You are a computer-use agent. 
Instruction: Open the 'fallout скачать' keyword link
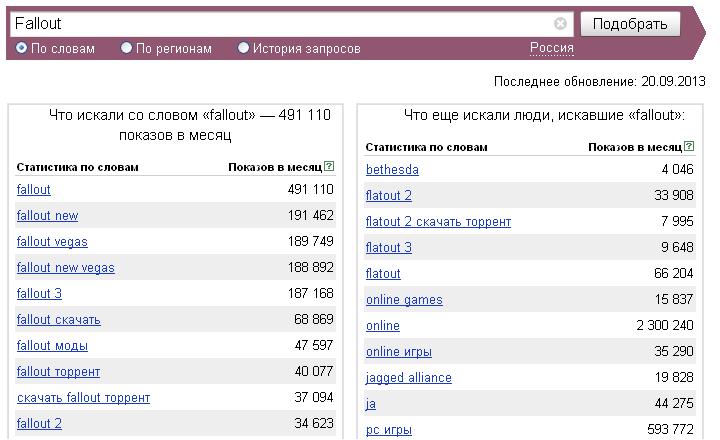pos(58,320)
